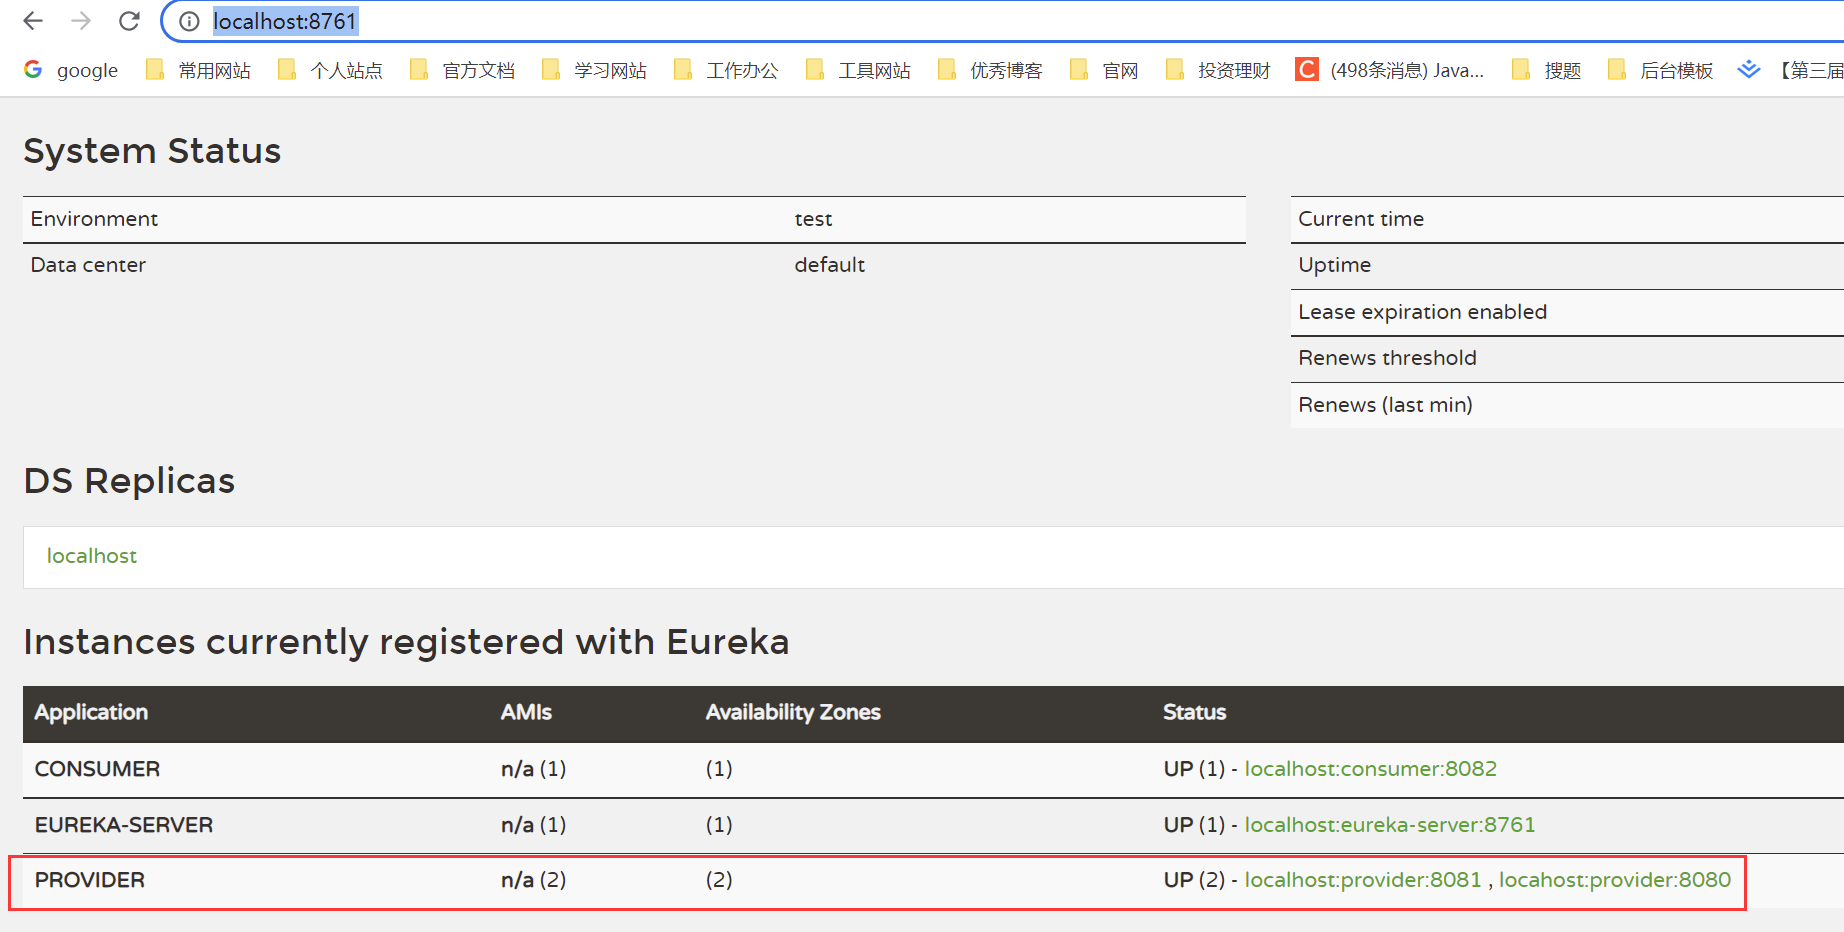
Task: Open the locahost:provider:8080 instance link
Action: click(x=1614, y=880)
